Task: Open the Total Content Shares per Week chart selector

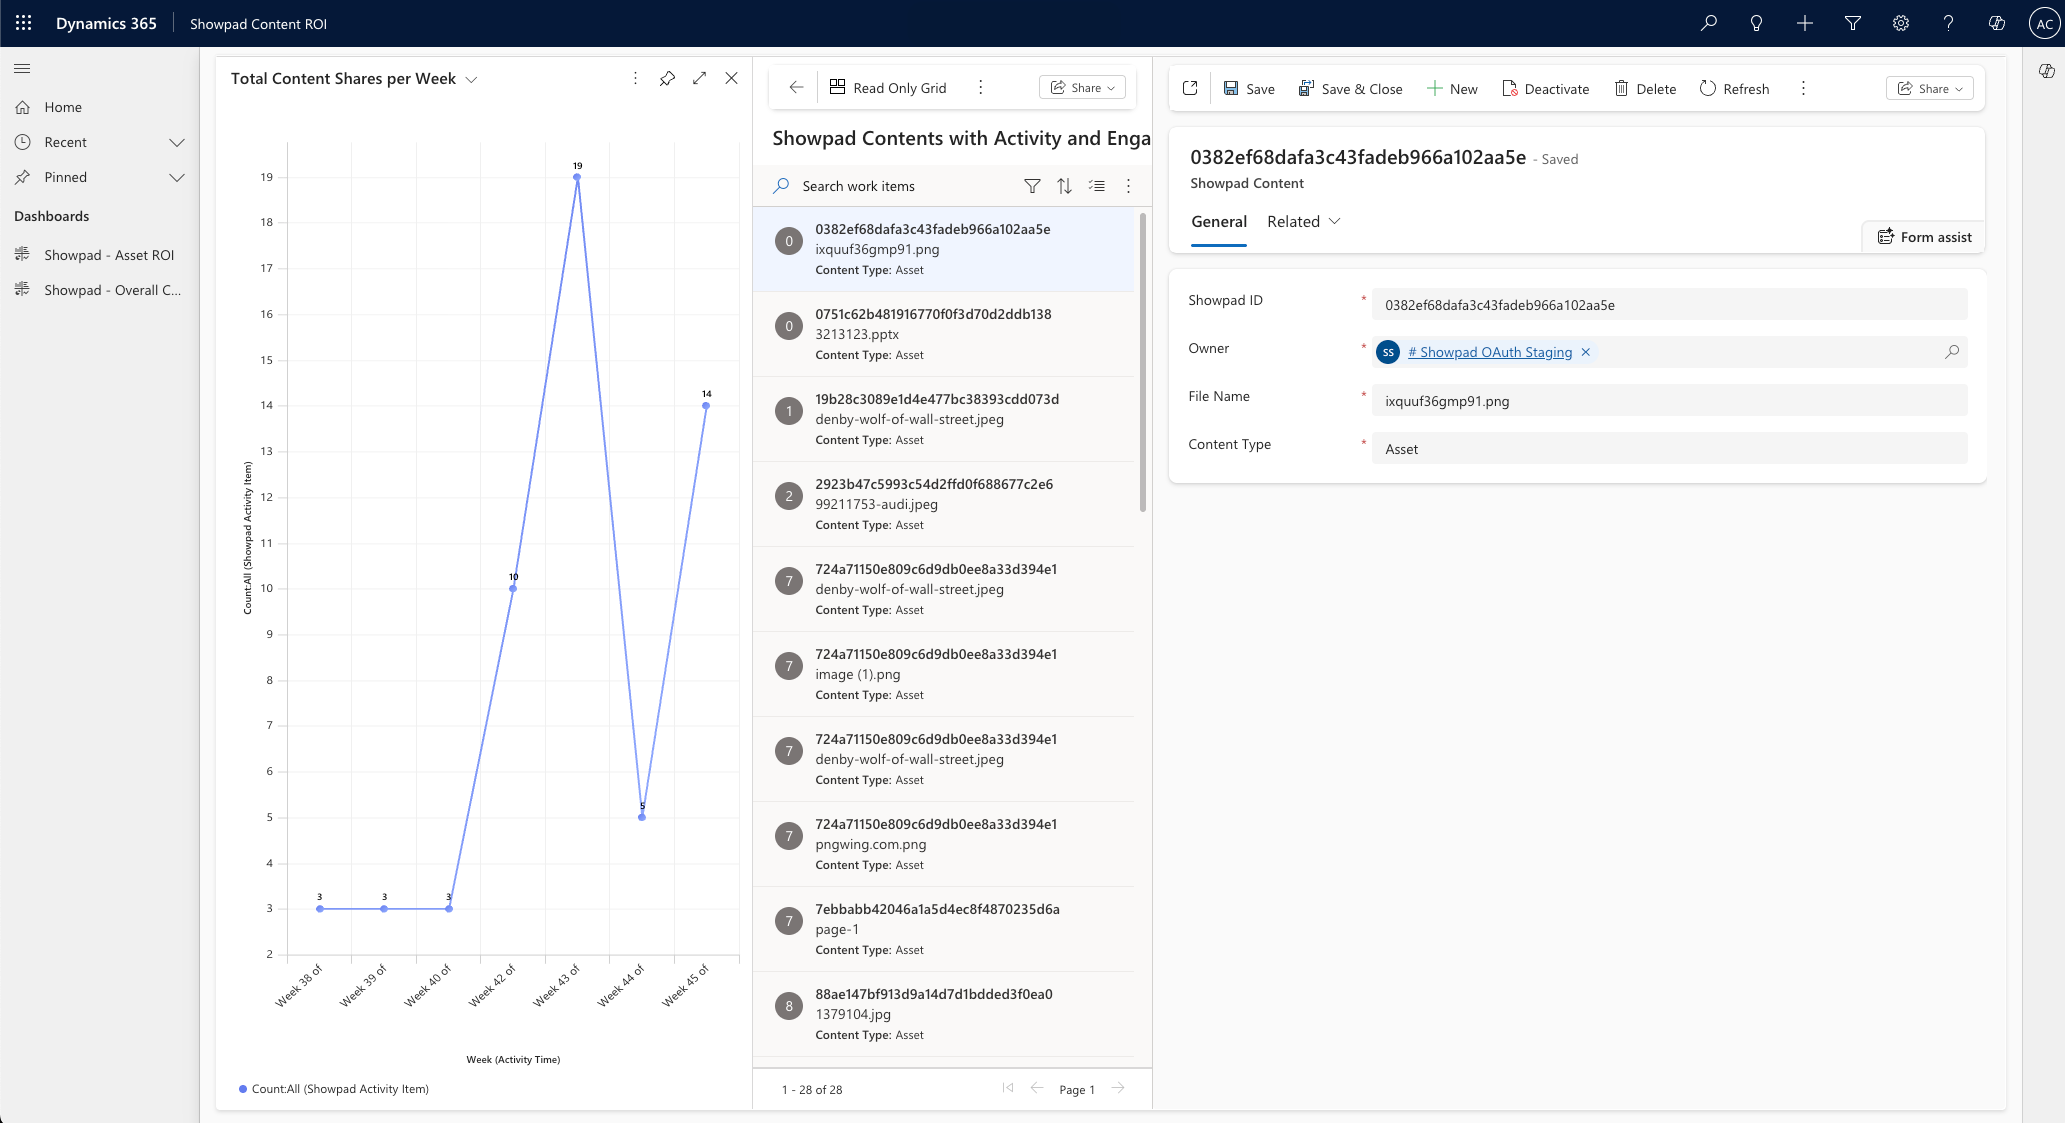Action: click(471, 79)
